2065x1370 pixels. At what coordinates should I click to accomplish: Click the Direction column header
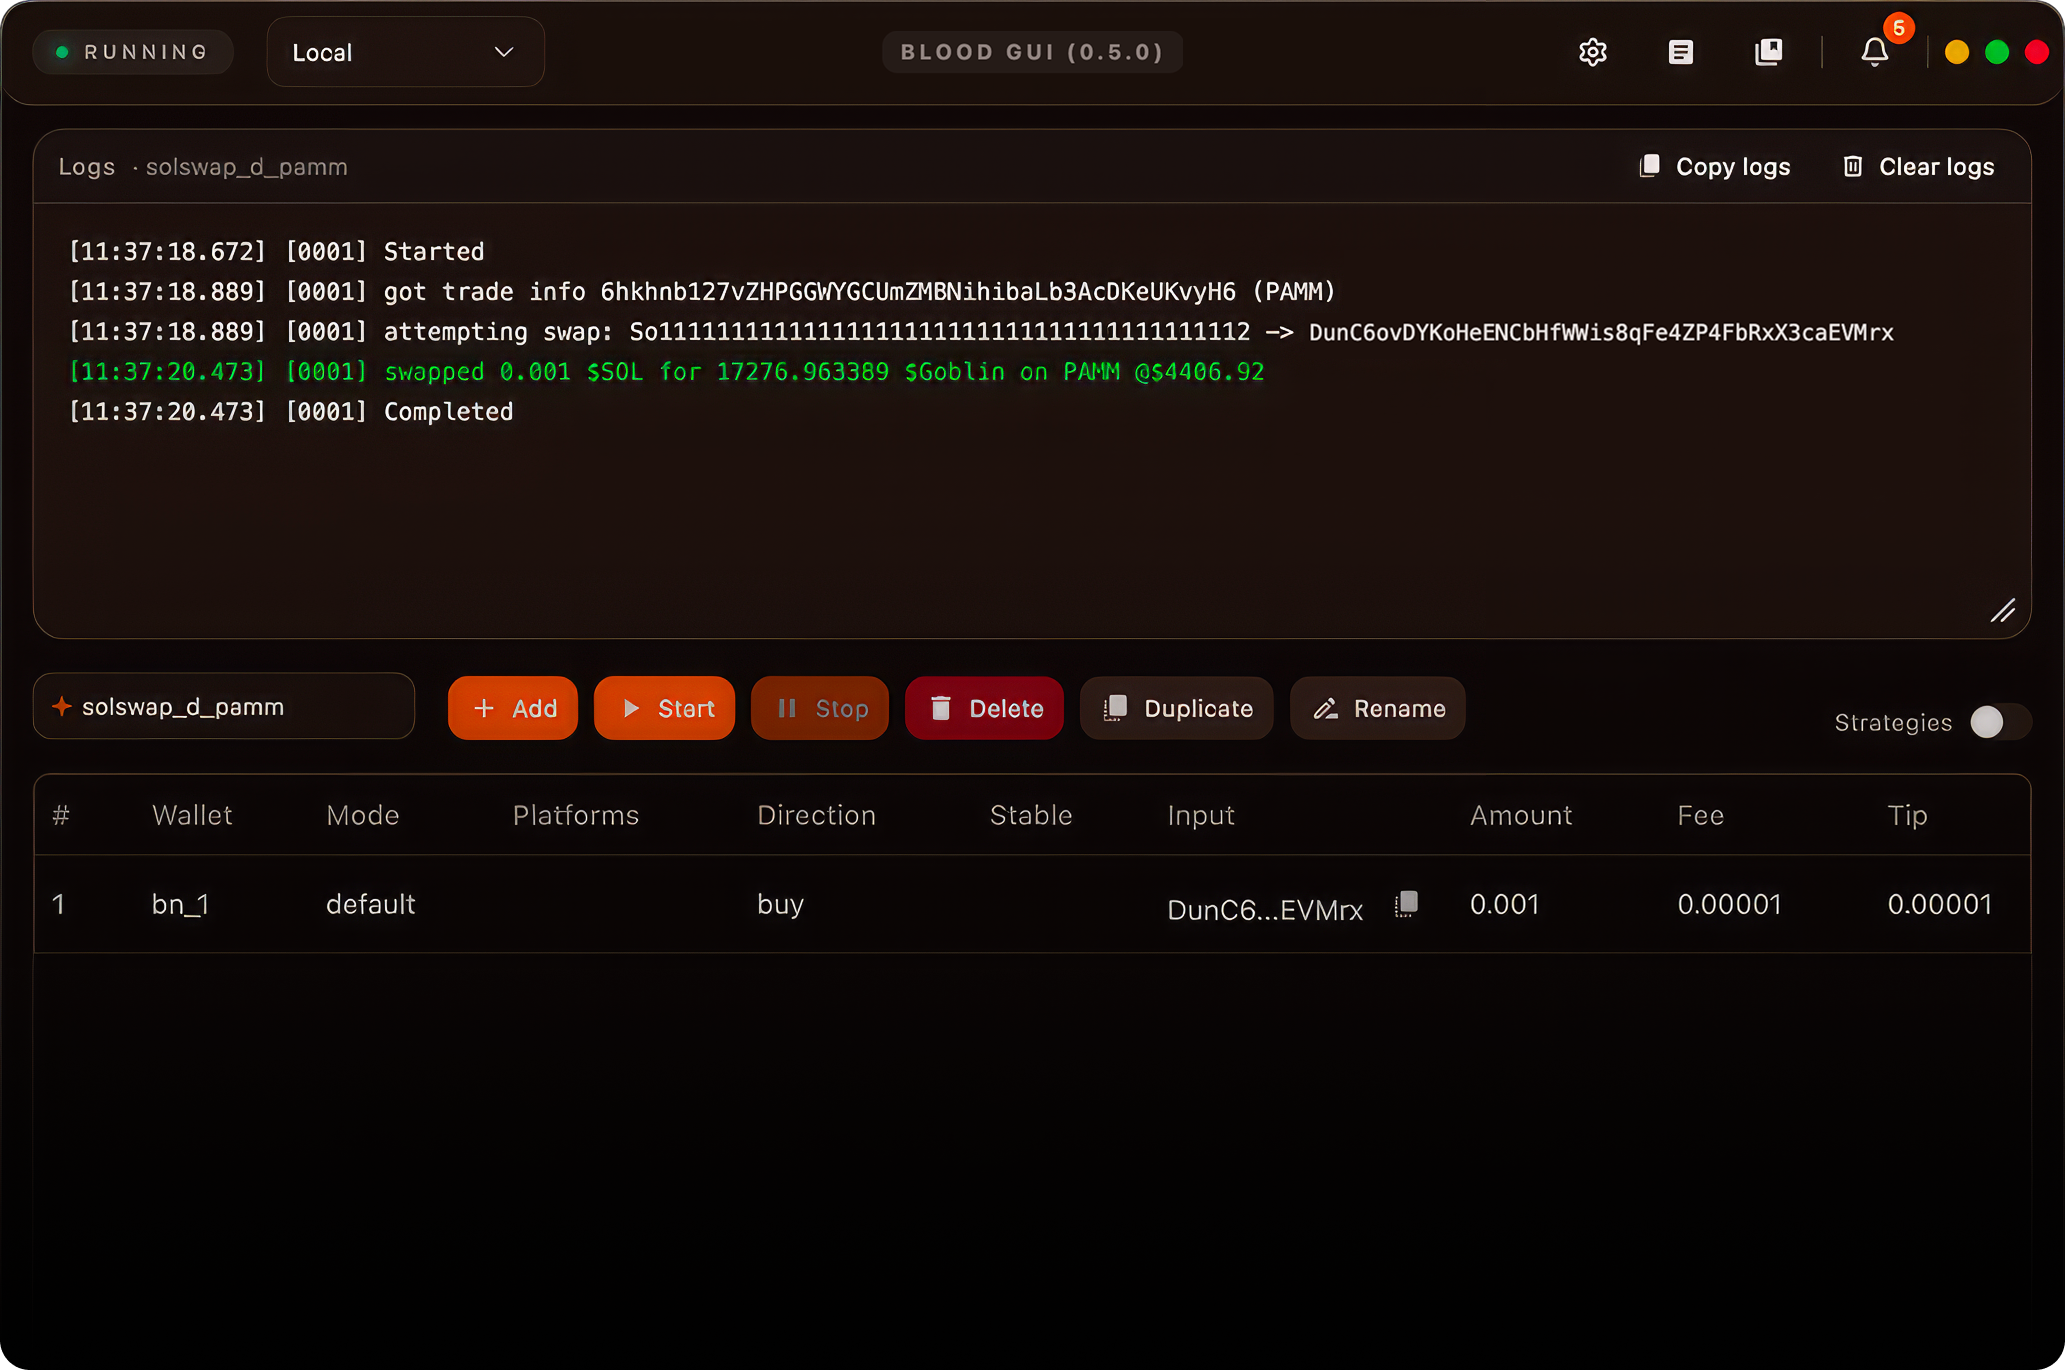[x=816, y=815]
